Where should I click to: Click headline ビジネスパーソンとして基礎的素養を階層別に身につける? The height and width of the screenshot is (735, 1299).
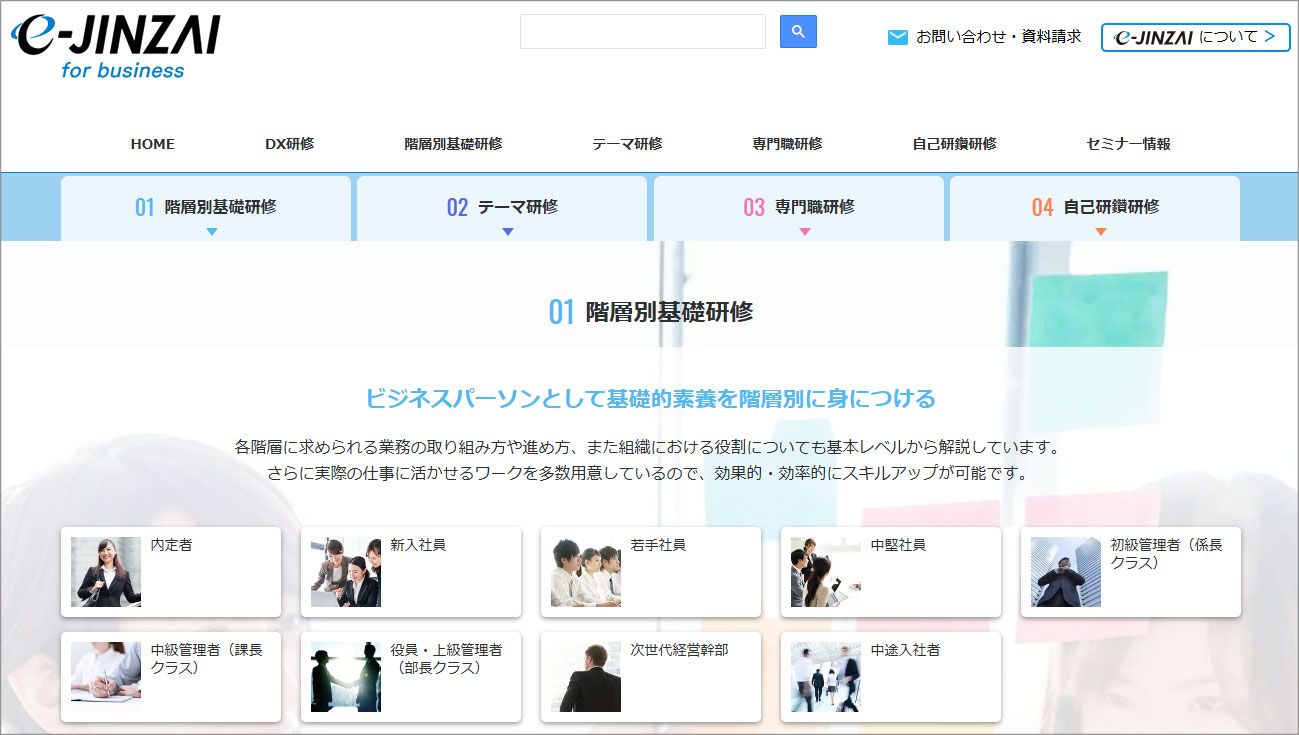(x=650, y=399)
